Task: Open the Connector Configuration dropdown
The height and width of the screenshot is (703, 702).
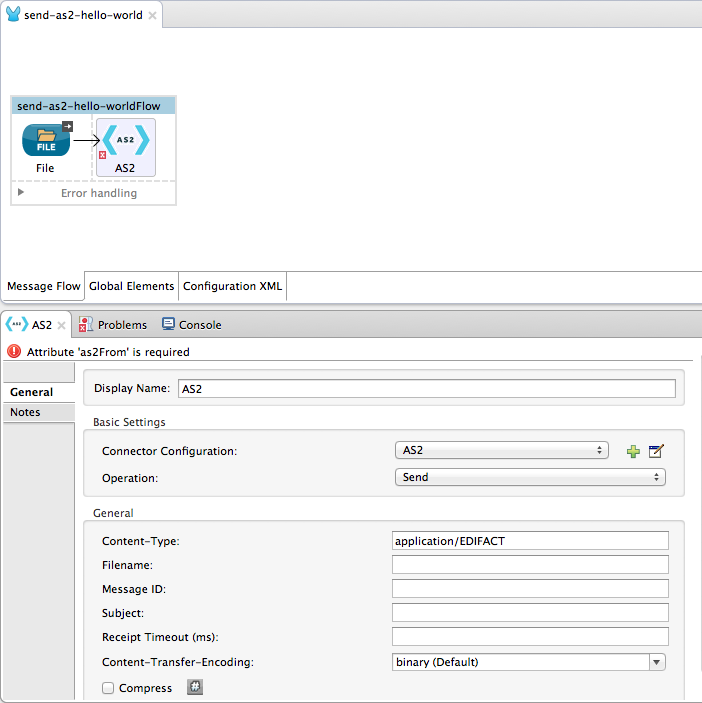Action: pos(501,451)
